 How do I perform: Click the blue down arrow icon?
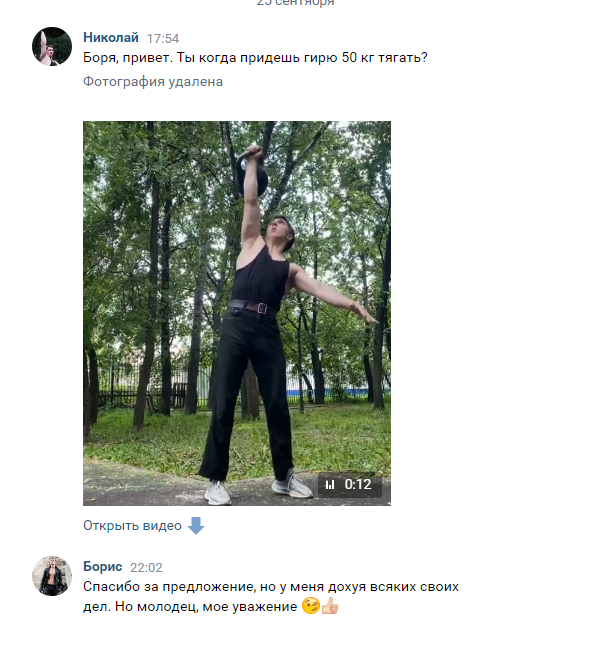tap(196, 526)
